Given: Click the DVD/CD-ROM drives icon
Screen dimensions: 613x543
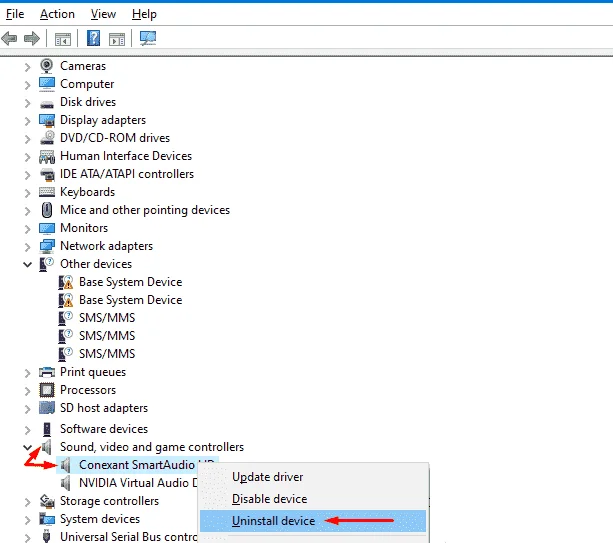Looking at the screenshot, I should point(47,138).
